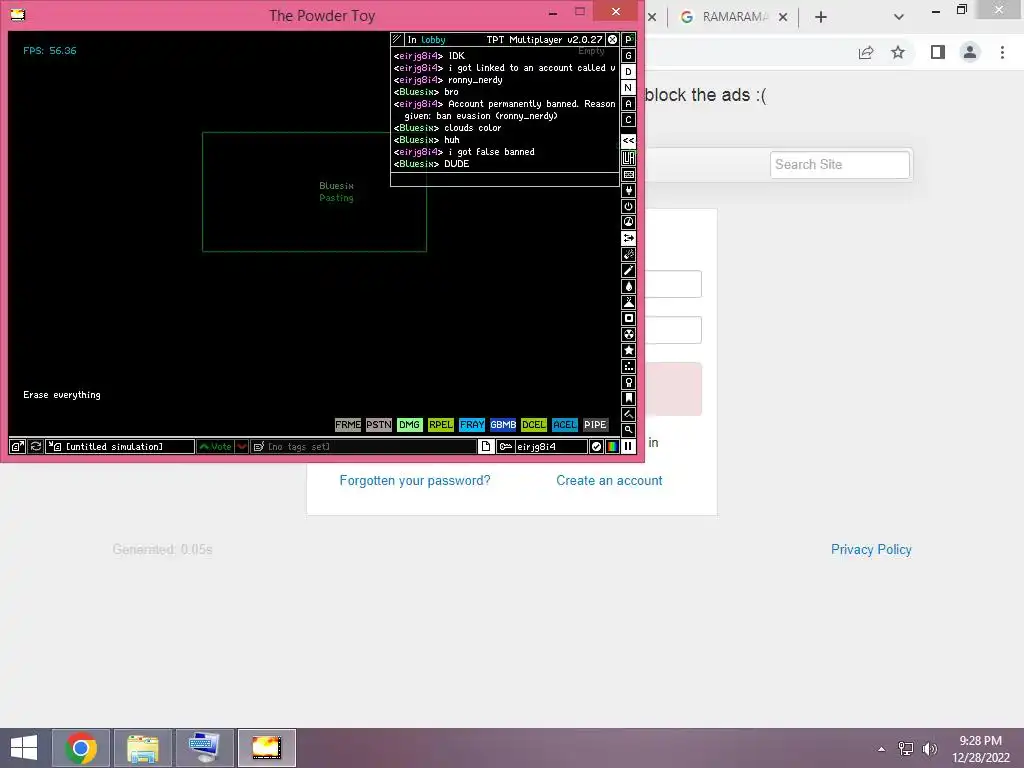Share this page icon in Chrome
The height and width of the screenshot is (768, 1024).
(x=866, y=52)
